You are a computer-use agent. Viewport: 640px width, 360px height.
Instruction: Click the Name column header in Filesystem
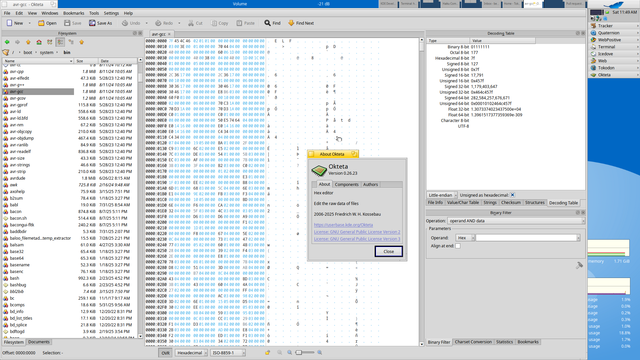click(38, 61)
